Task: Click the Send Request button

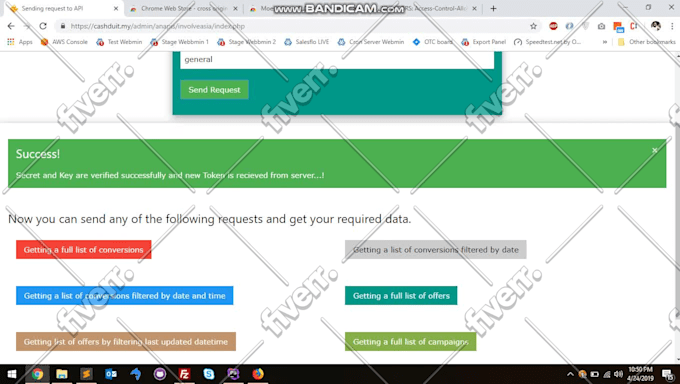Action: tap(214, 90)
